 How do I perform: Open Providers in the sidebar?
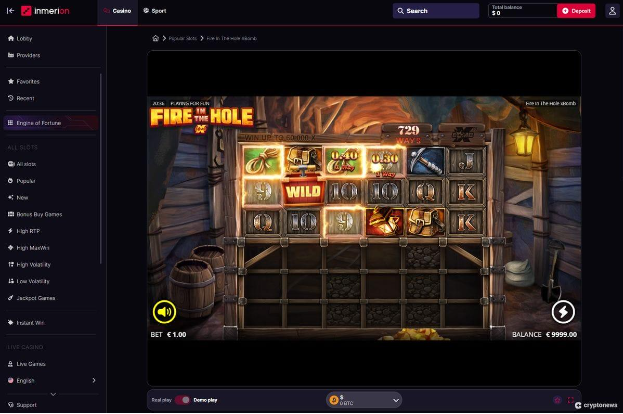coord(24,55)
